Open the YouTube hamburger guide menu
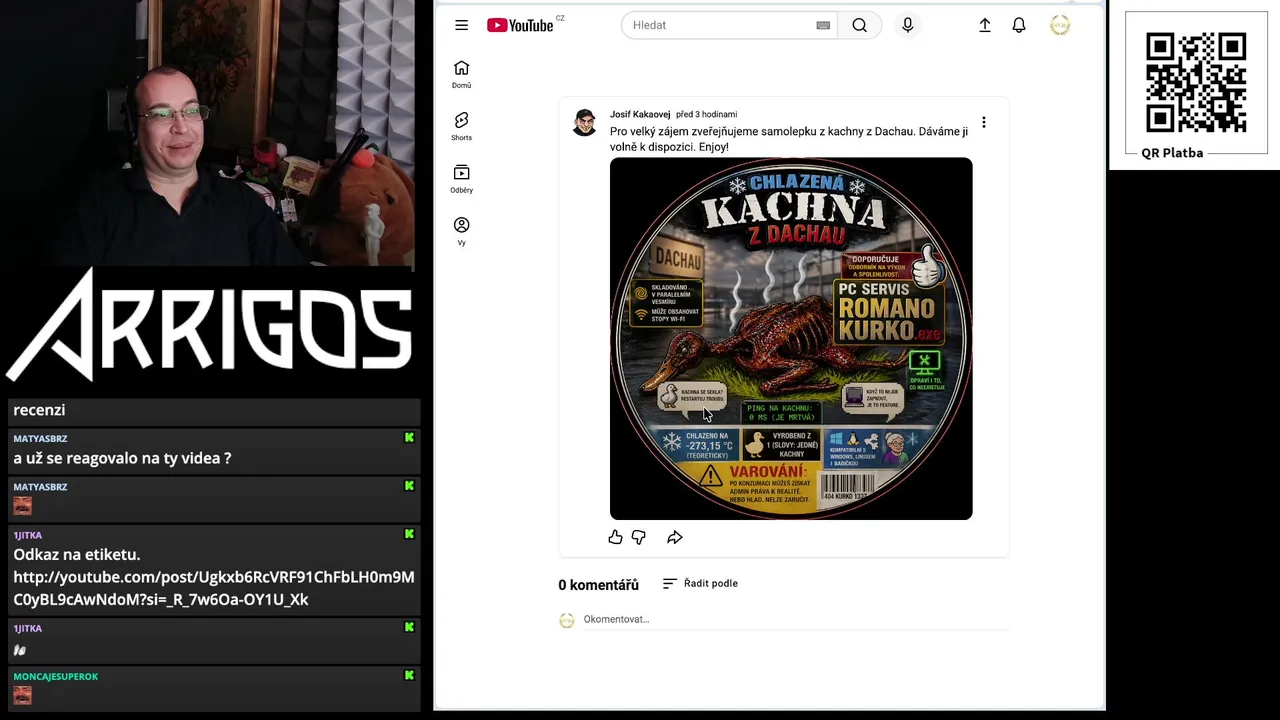Viewport: 1280px width, 720px height. (x=461, y=25)
